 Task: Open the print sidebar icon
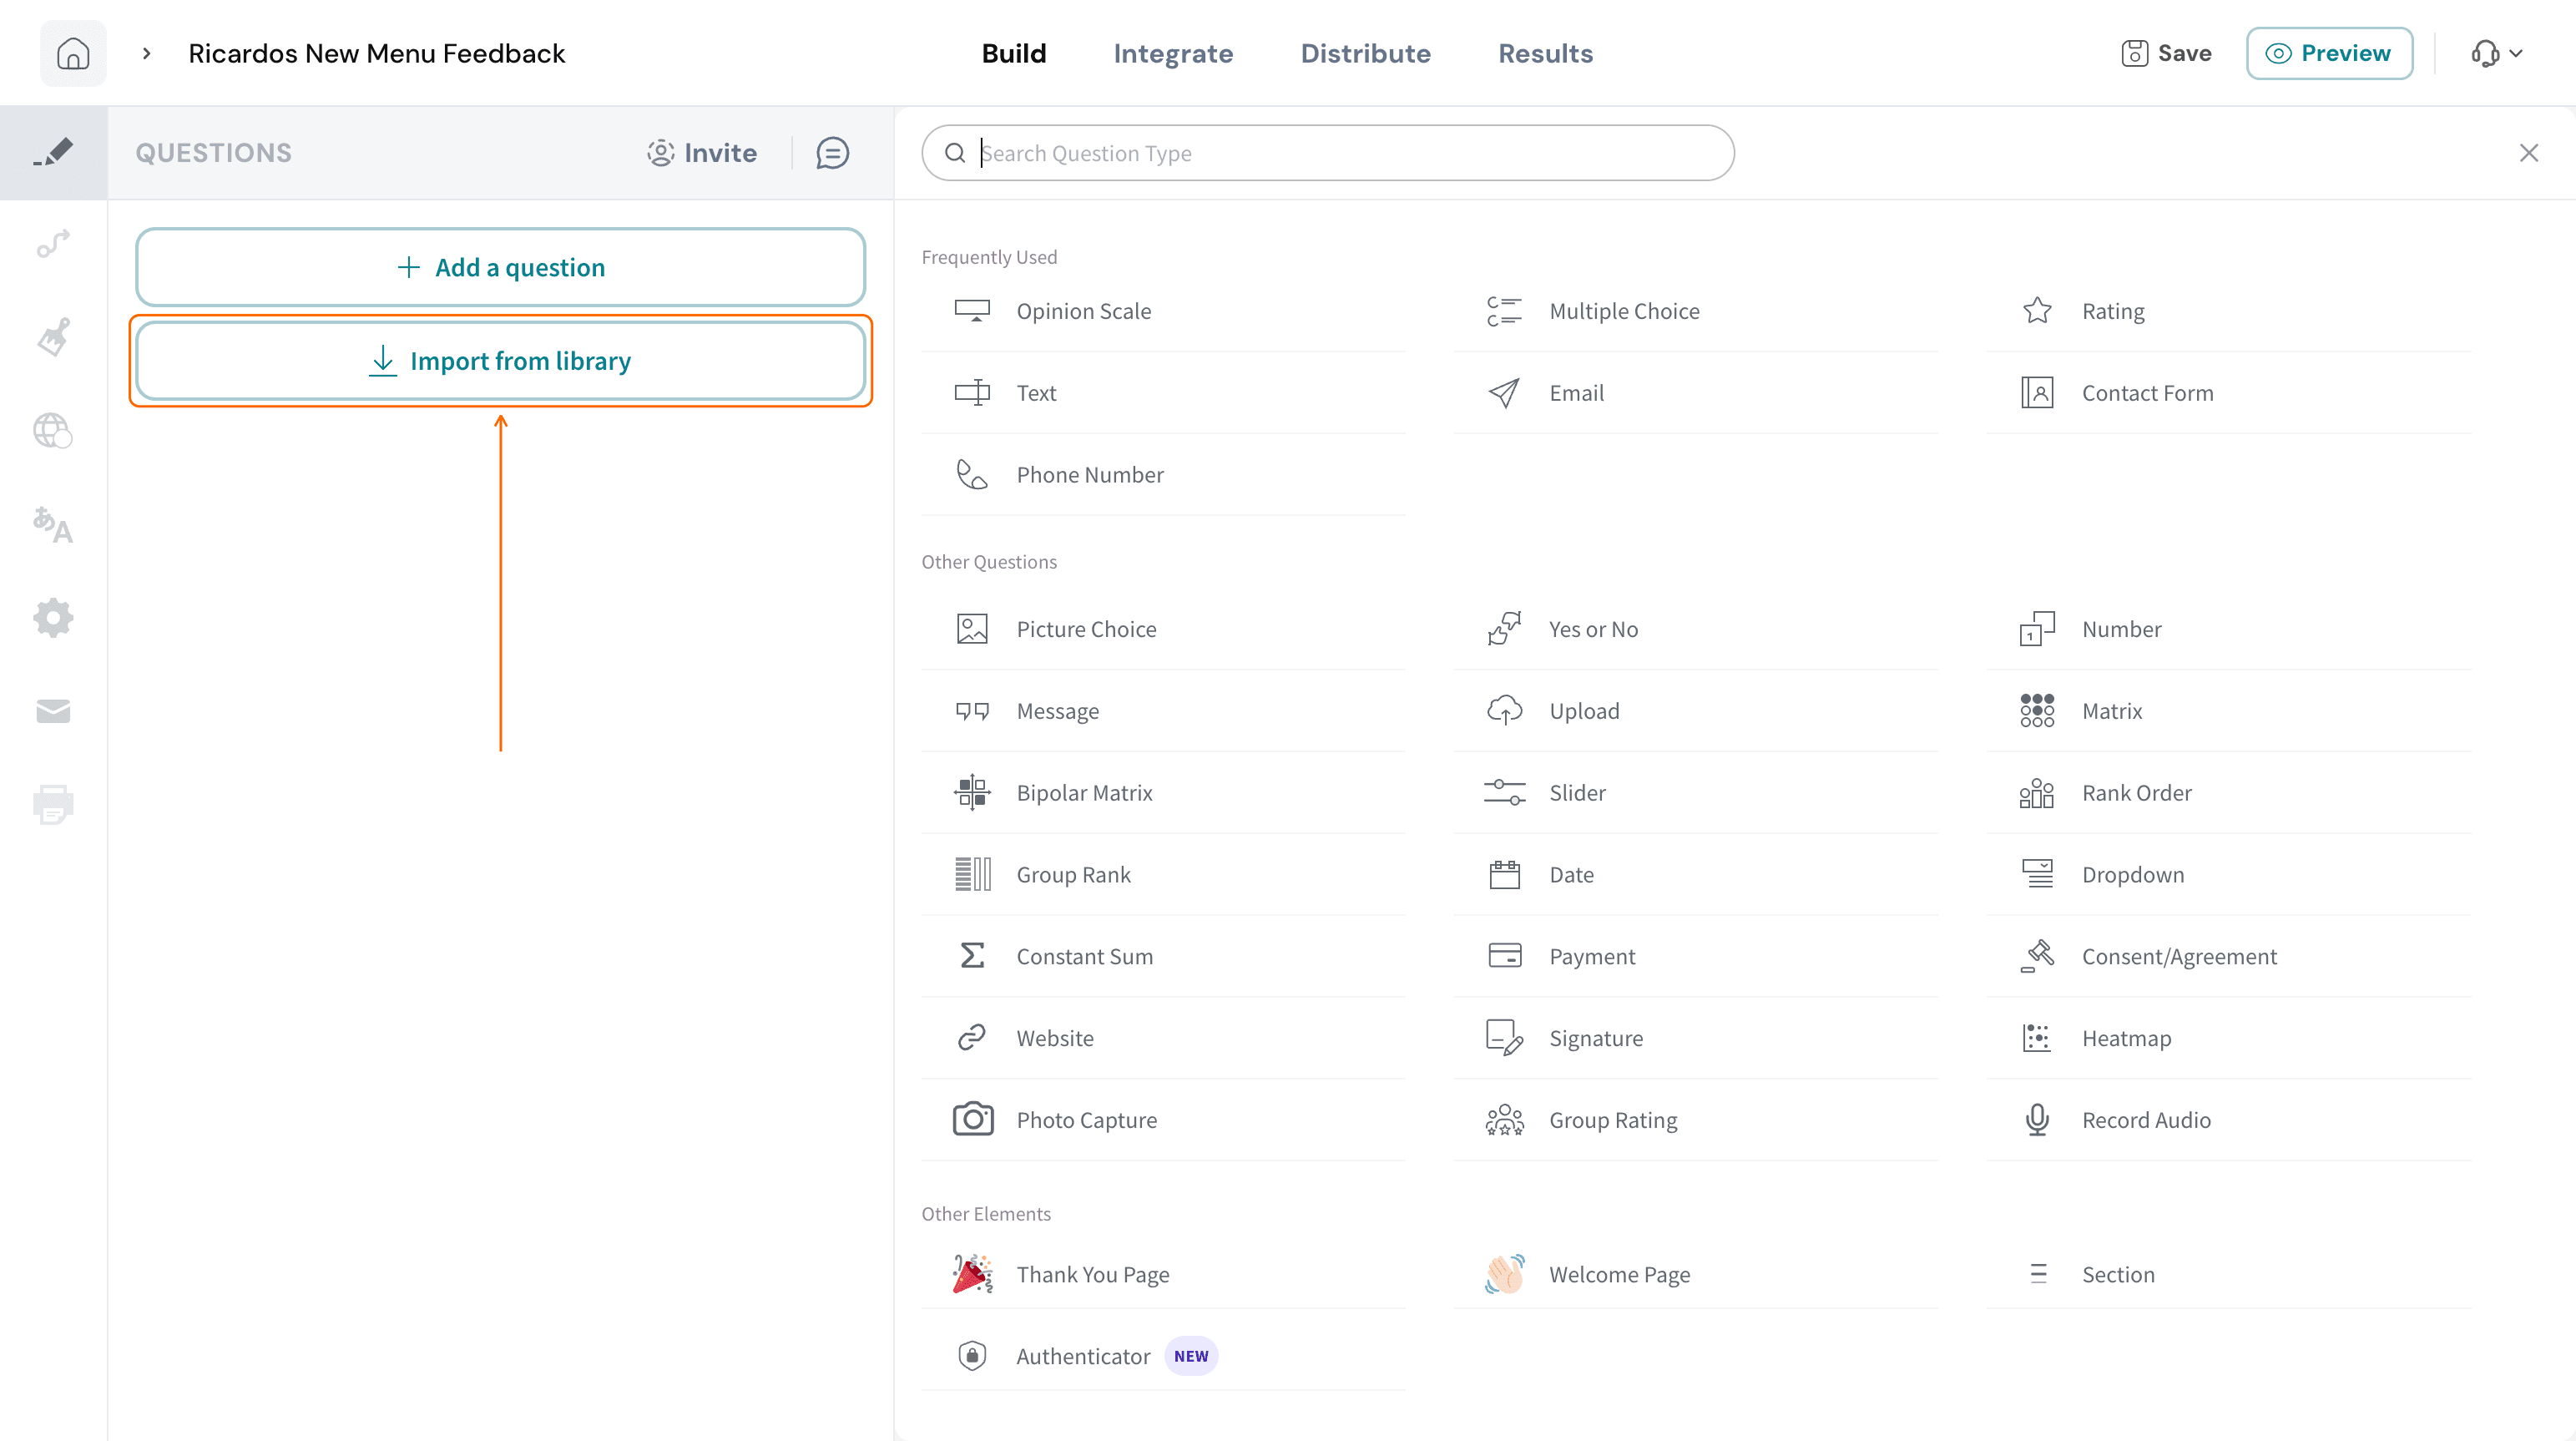[53, 804]
